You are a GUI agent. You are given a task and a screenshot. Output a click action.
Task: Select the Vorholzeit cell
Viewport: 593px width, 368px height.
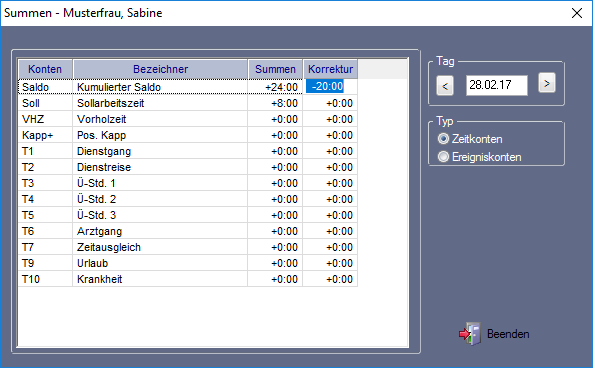(x=160, y=119)
